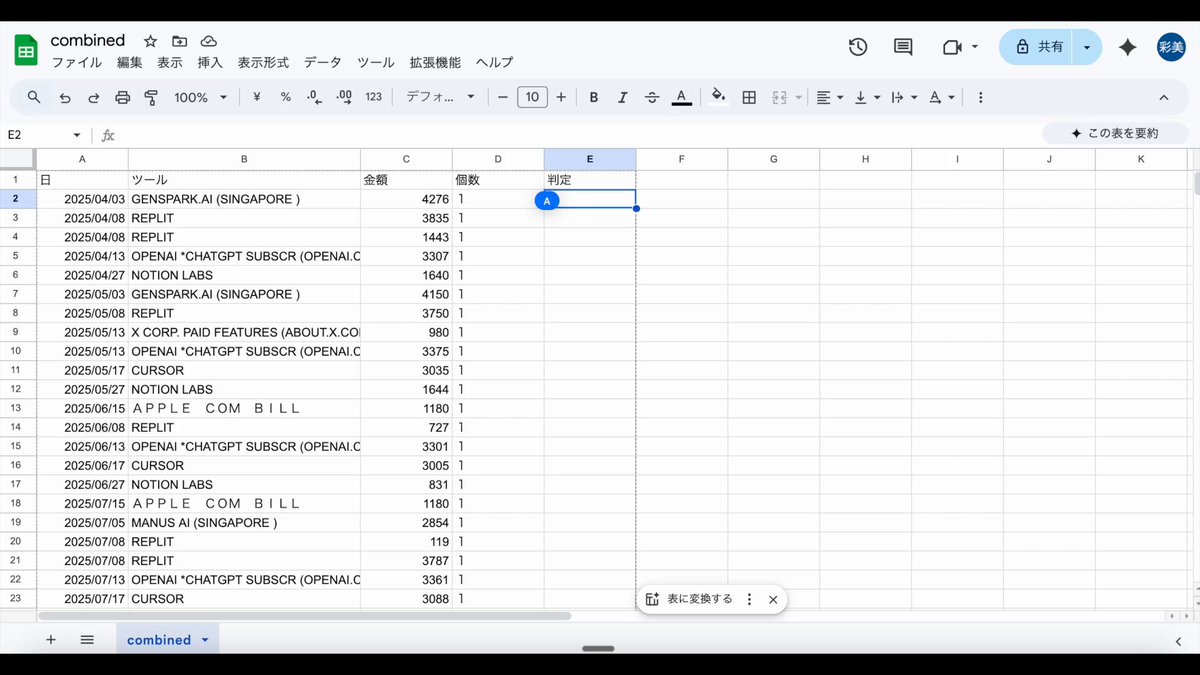Viewport: 1200px width, 675px height.
Task: Open the Google Sheets home icon
Action: tap(26, 48)
